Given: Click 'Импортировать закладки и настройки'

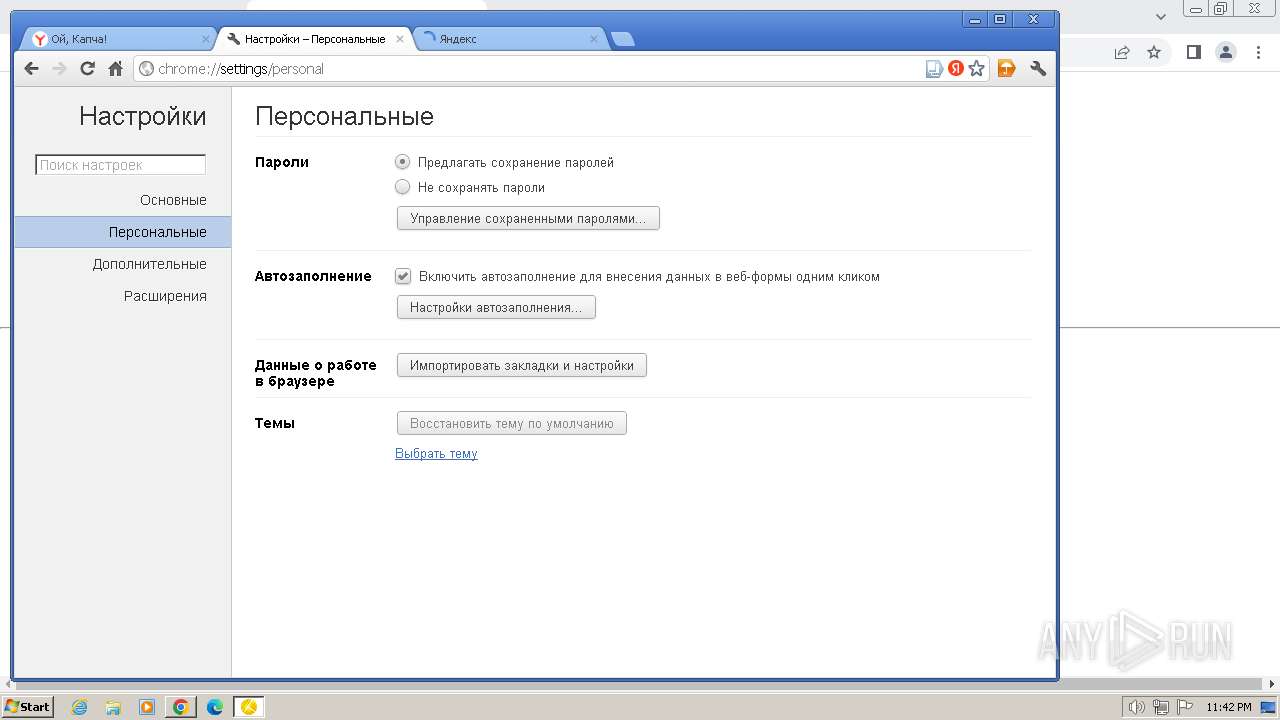Looking at the screenshot, I should tap(522, 365).
